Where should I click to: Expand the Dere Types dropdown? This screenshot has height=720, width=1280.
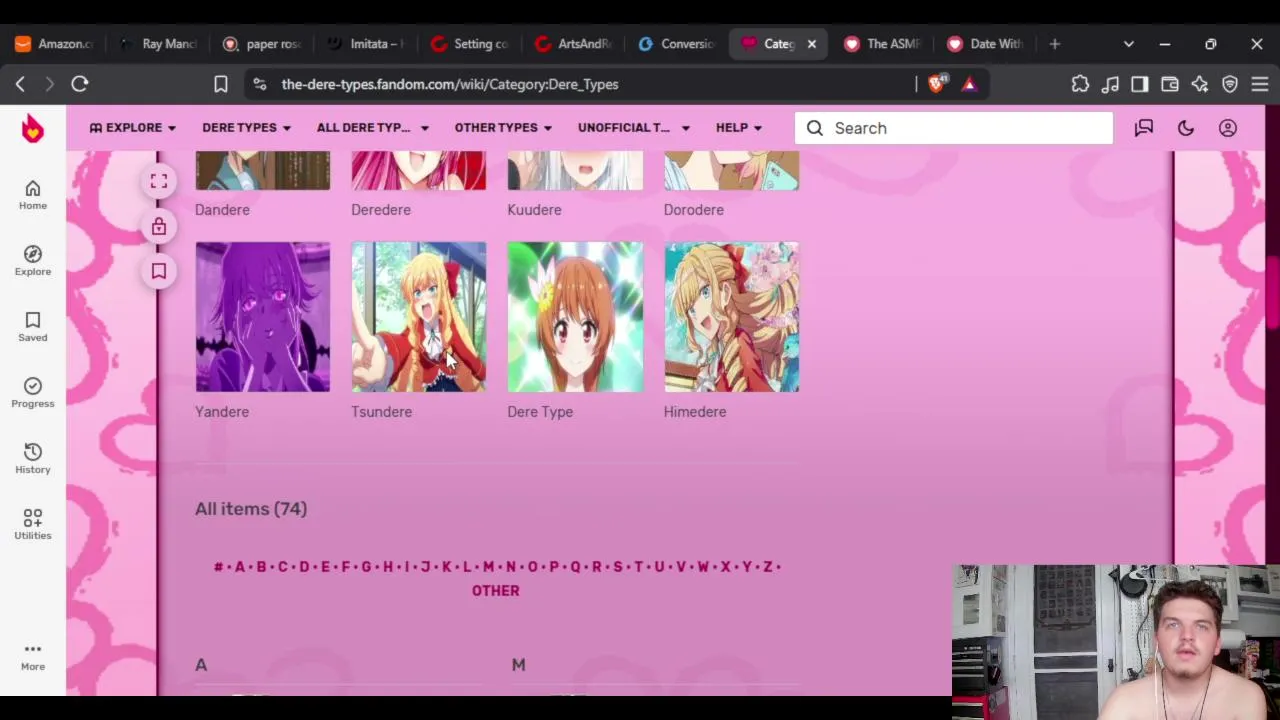coord(246,128)
